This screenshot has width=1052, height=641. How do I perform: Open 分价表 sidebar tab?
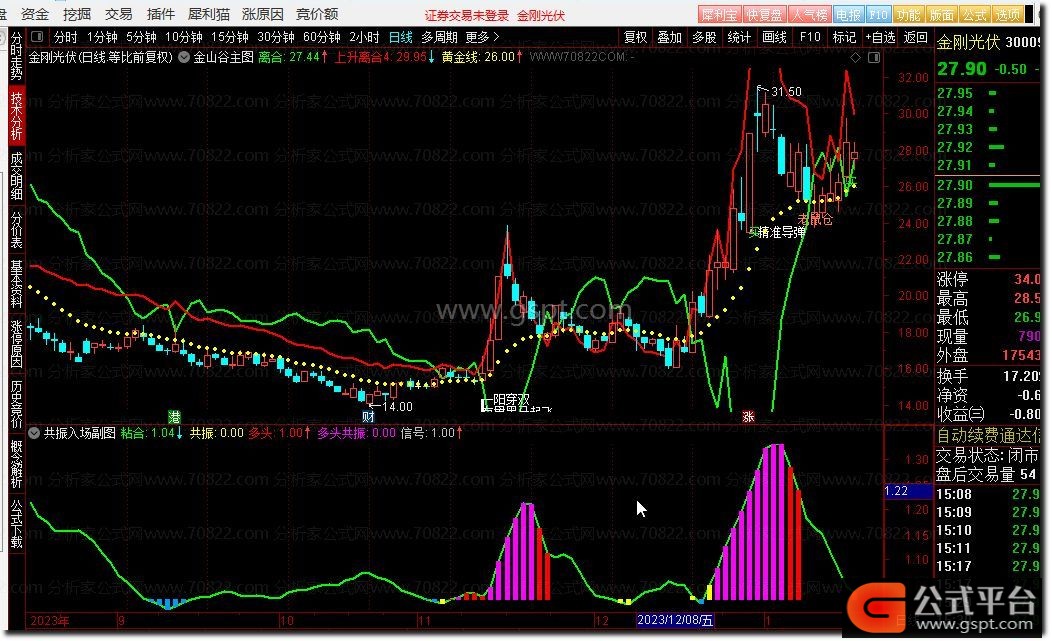[16, 230]
